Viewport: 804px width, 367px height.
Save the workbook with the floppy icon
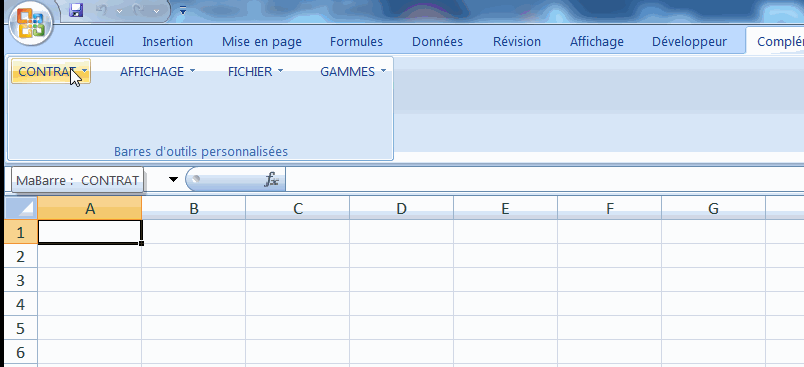coord(76,10)
